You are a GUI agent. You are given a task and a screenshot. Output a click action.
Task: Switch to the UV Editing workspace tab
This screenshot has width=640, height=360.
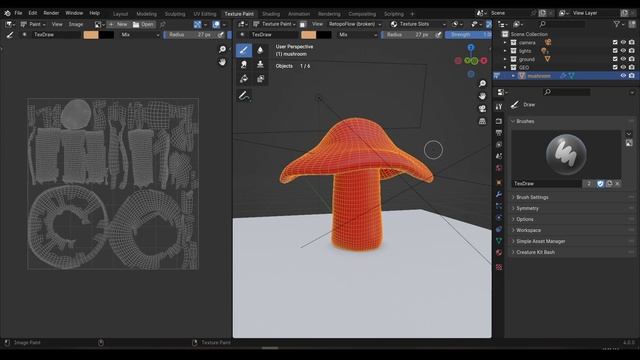click(x=204, y=14)
